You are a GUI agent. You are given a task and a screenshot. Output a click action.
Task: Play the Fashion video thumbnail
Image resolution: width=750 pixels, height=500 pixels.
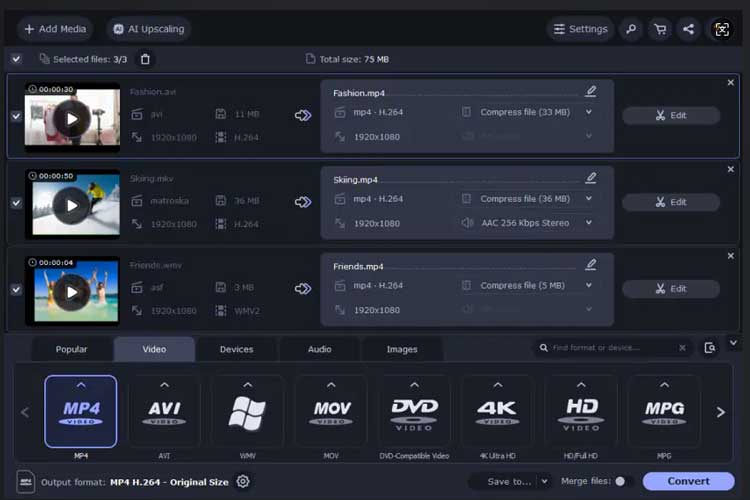pyautogui.click(x=72, y=119)
